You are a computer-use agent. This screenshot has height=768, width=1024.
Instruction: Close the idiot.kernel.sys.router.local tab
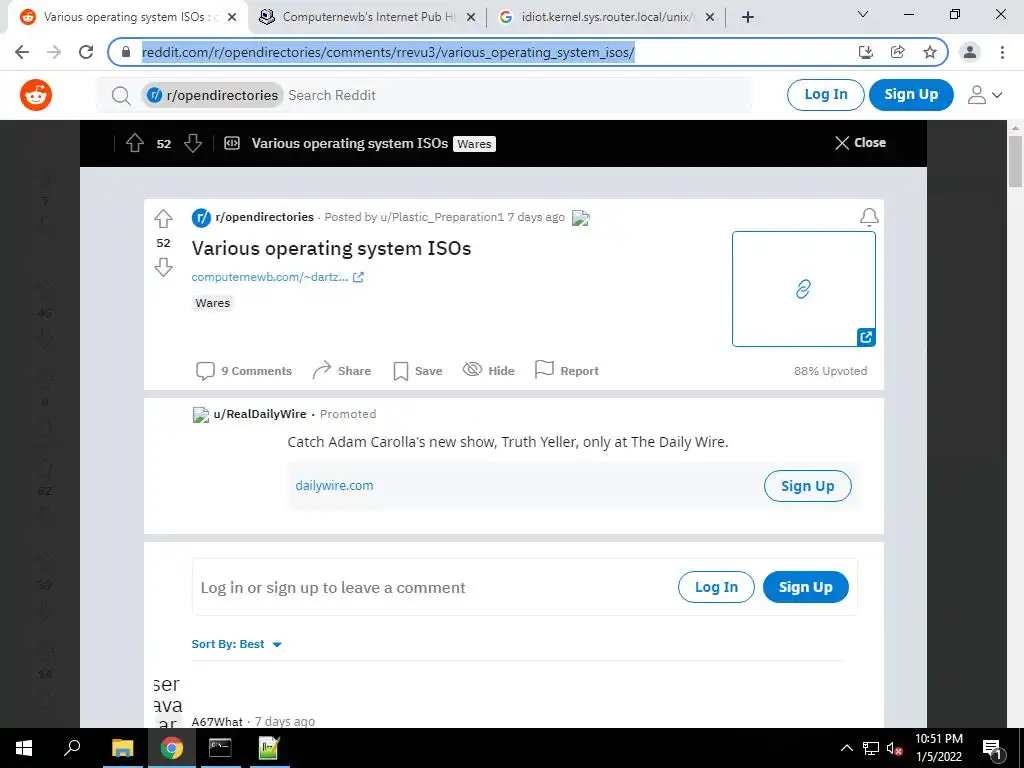(x=710, y=17)
